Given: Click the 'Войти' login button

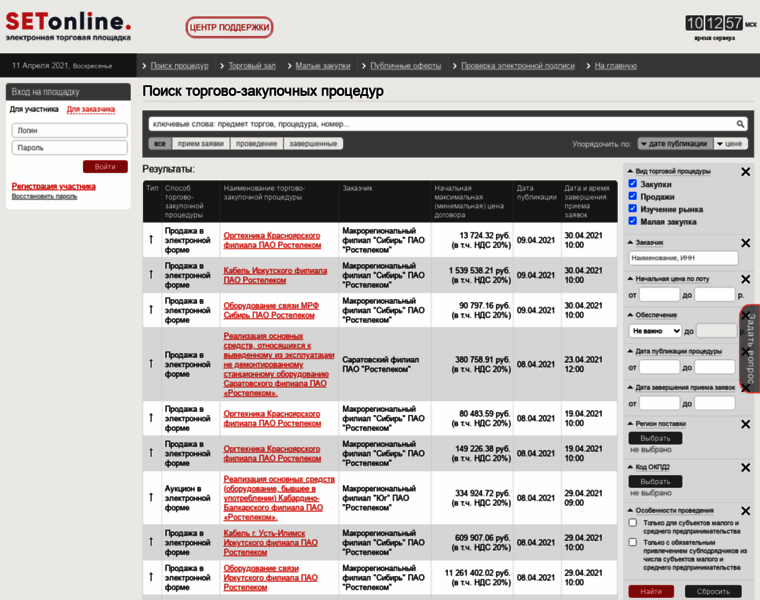Looking at the screenshot, I should 105,167.
